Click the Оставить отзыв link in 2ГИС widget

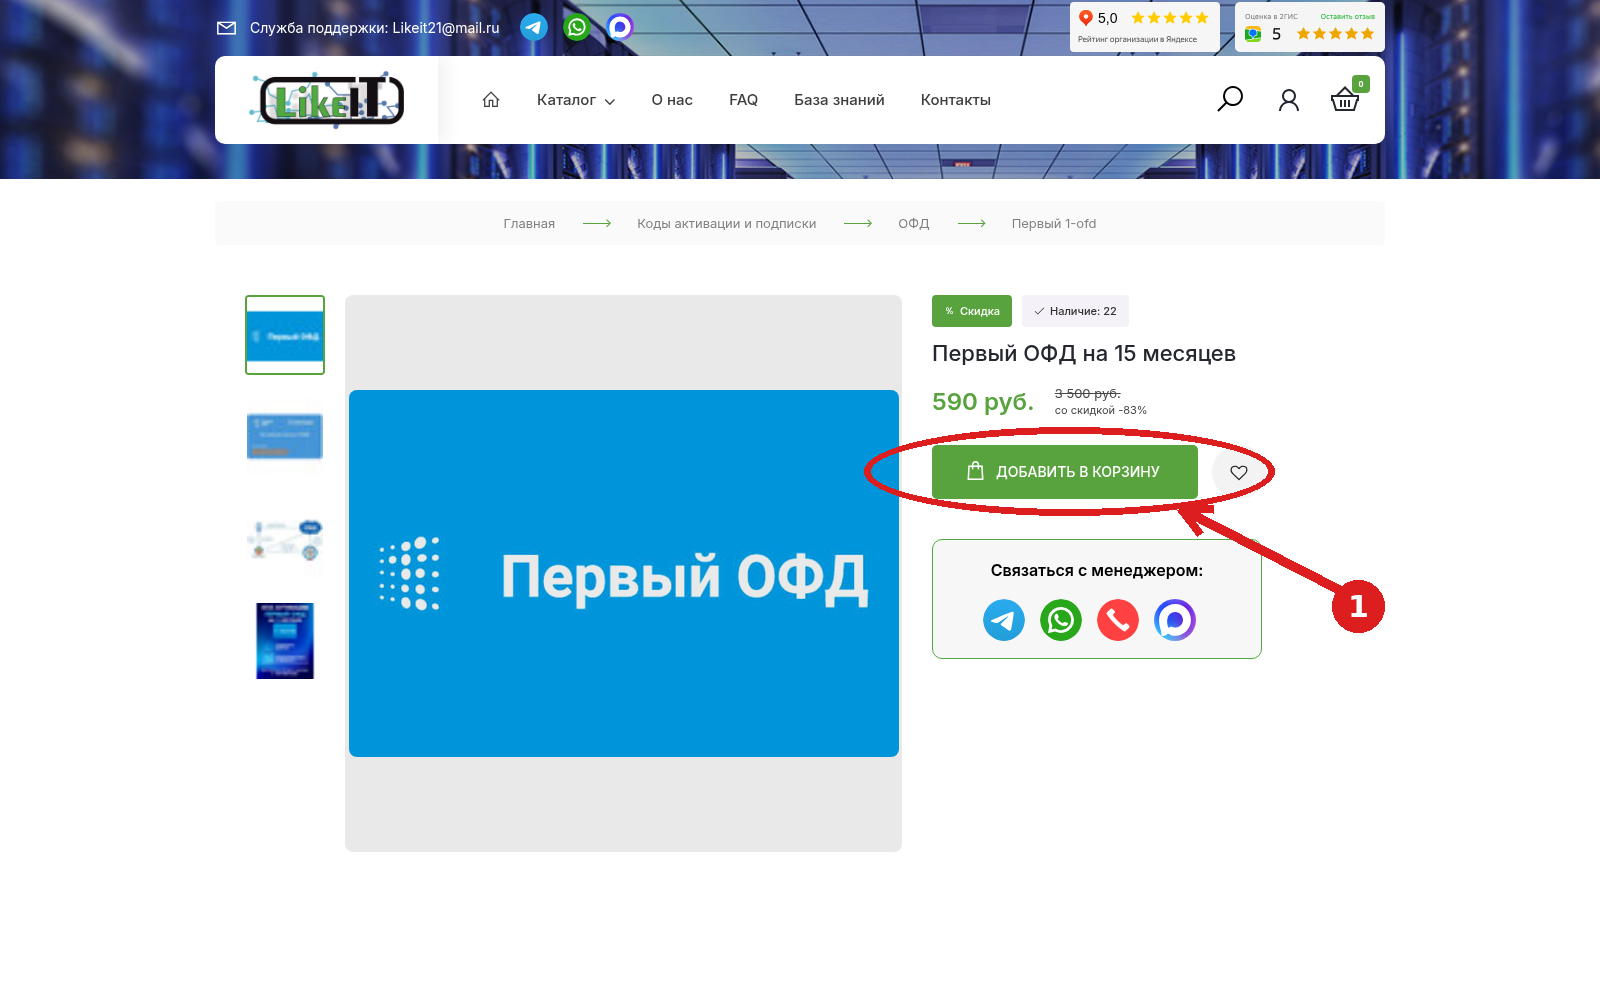tap(1347, 16)
